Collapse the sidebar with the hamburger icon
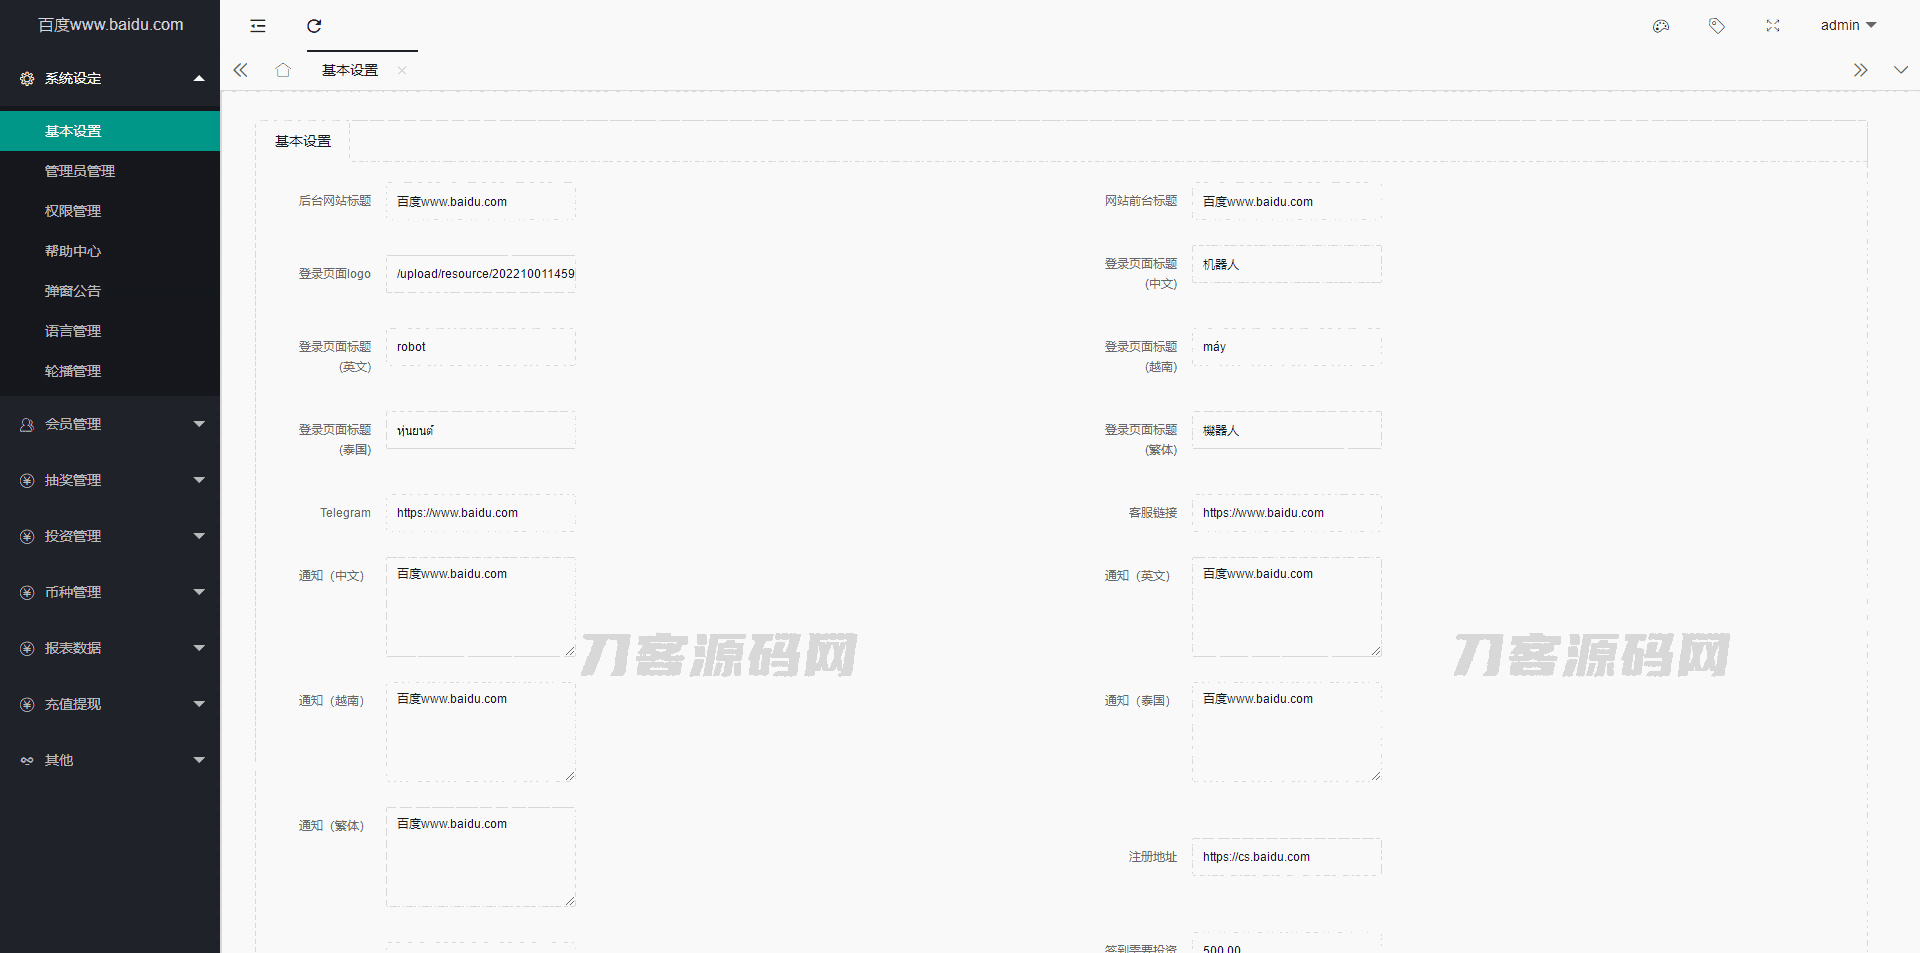The width and height of the screenshot is (1920, 953). pyautogui.click(x=257, y=26)
